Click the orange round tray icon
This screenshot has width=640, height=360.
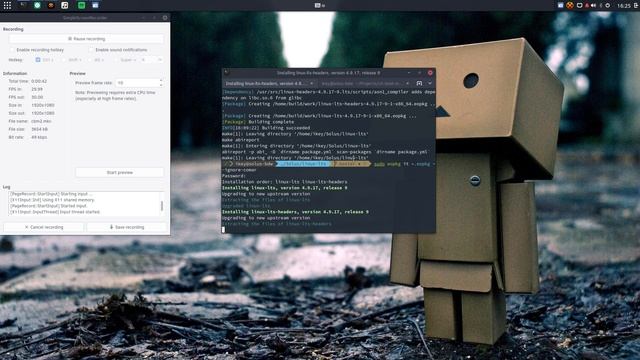570,5
